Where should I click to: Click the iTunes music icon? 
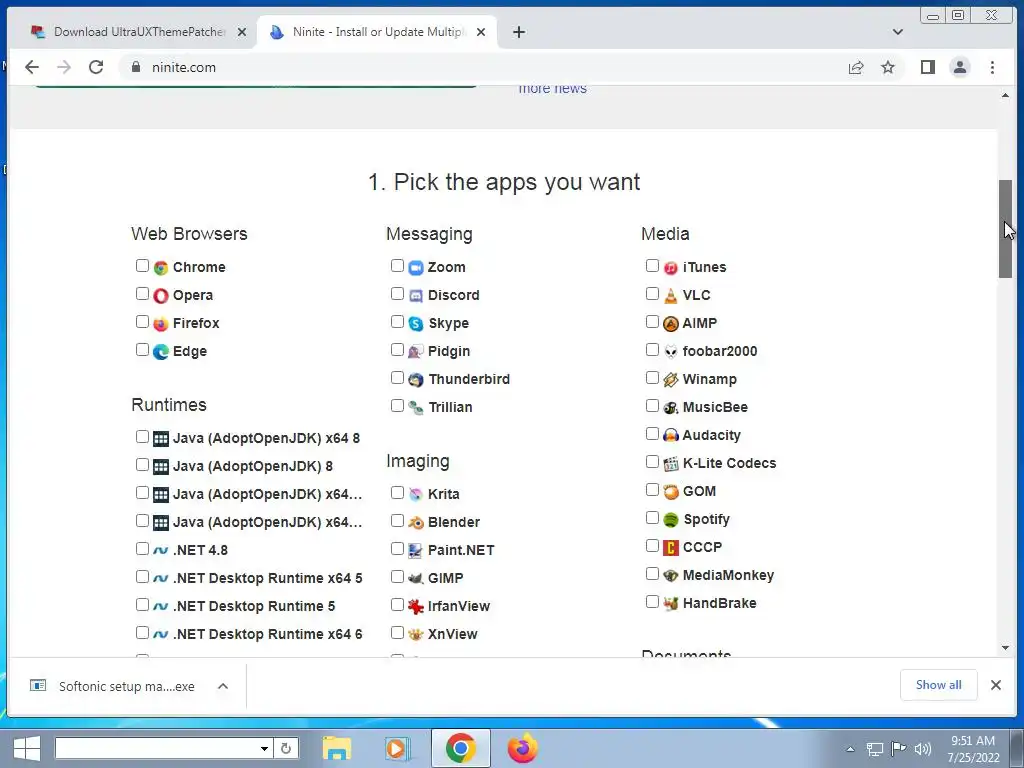(x=671, y=268)
